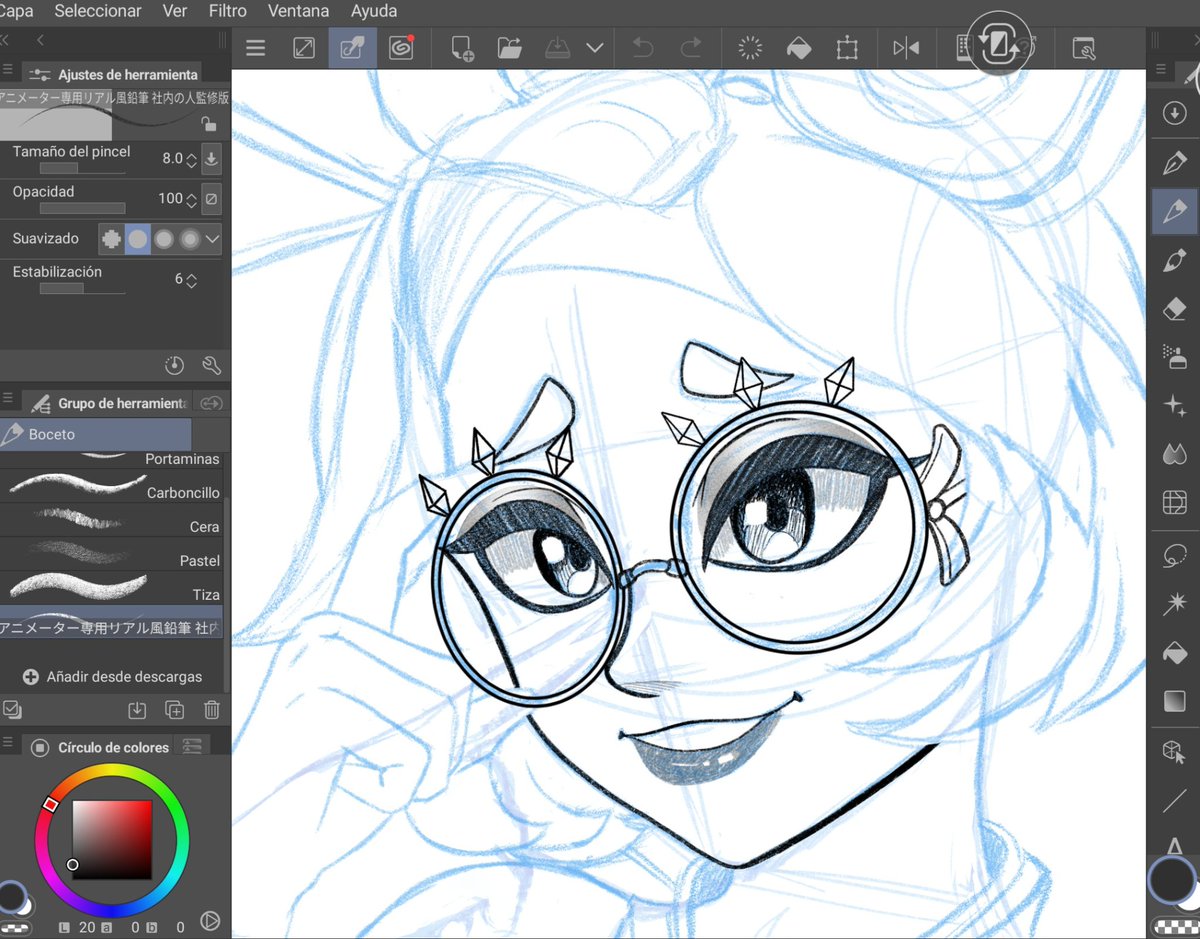
Task: Toggle the highlighted touch gesture mode icon
Action: (352, 48)
